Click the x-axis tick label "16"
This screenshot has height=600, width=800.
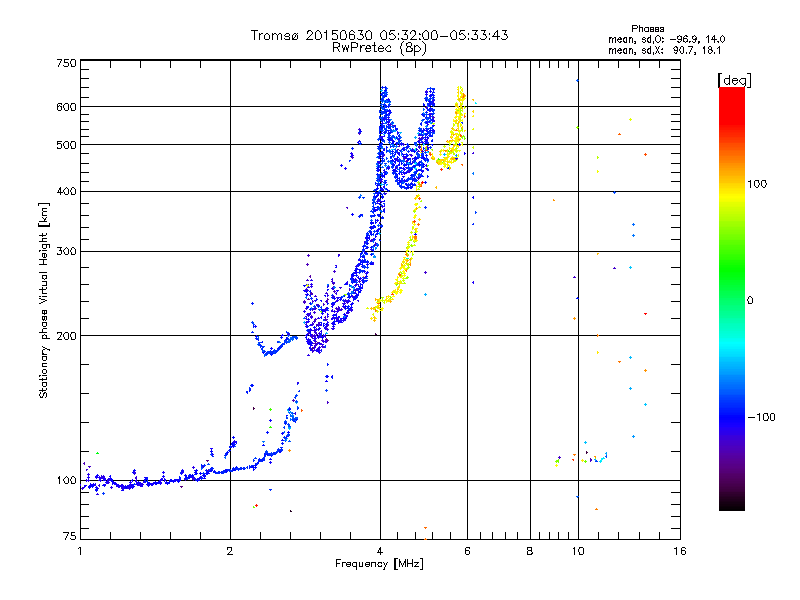pos(680,551)
